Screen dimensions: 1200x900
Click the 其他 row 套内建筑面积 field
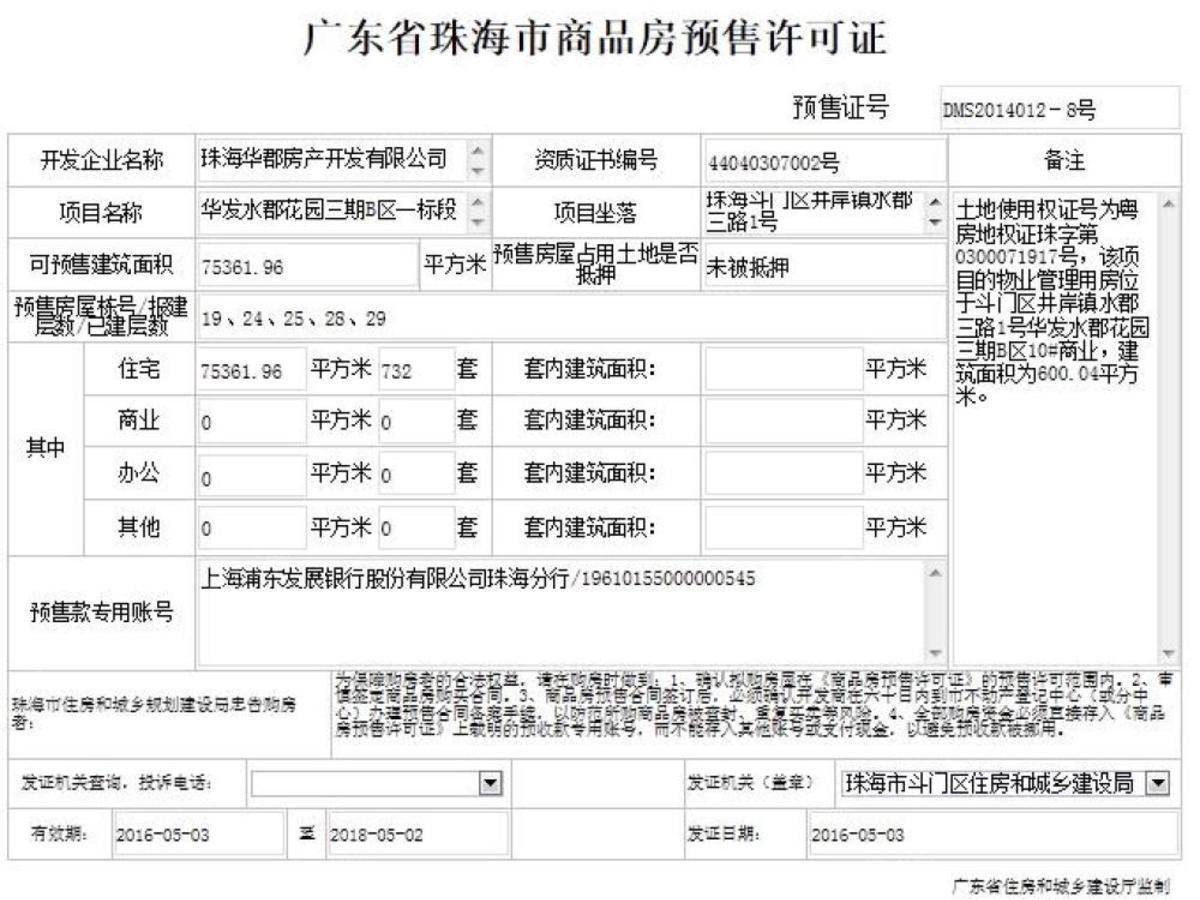pos(783,527)
